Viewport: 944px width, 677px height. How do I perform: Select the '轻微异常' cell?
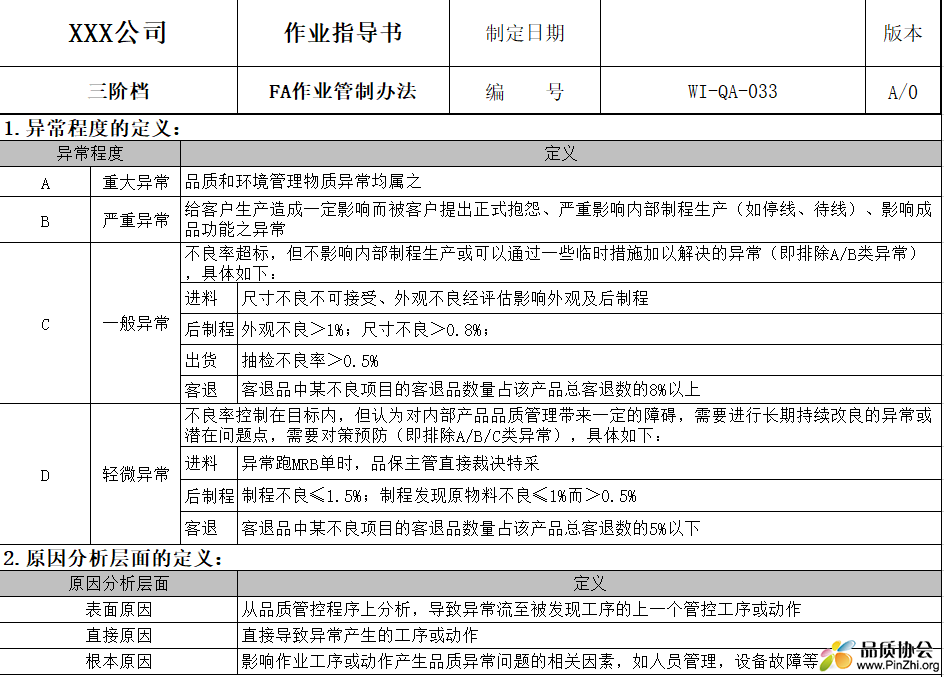pos(135,474)
